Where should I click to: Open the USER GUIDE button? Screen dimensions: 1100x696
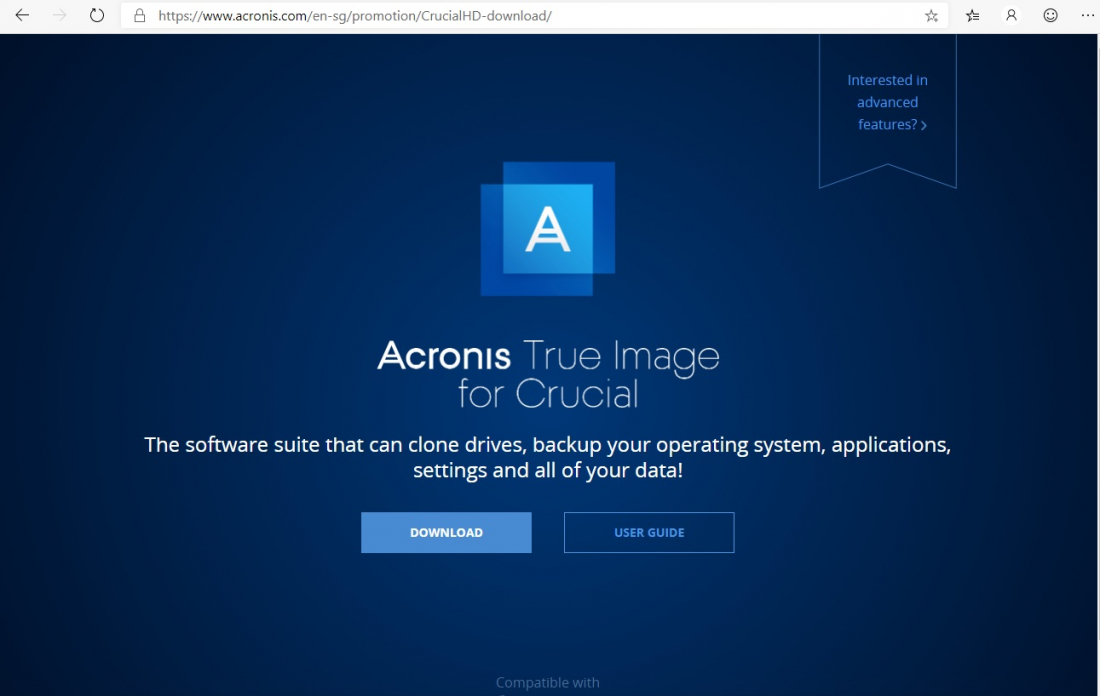(649, 533)
